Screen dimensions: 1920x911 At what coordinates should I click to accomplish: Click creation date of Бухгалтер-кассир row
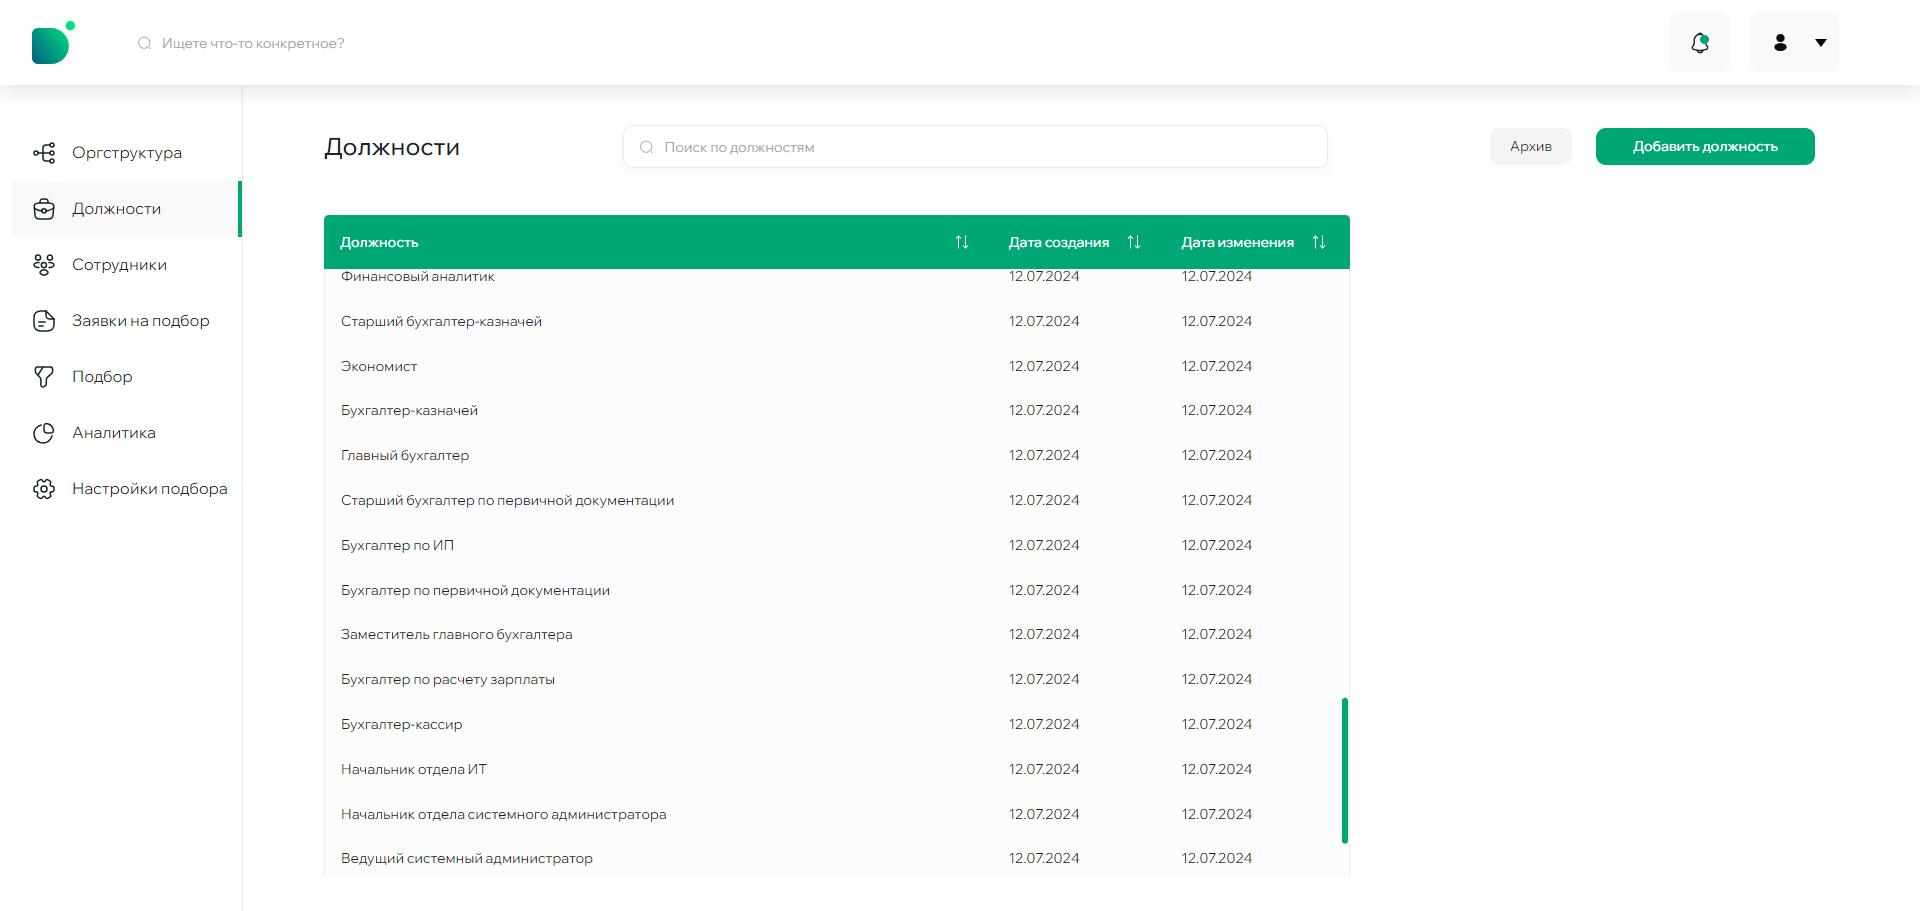coord(1044,724)
